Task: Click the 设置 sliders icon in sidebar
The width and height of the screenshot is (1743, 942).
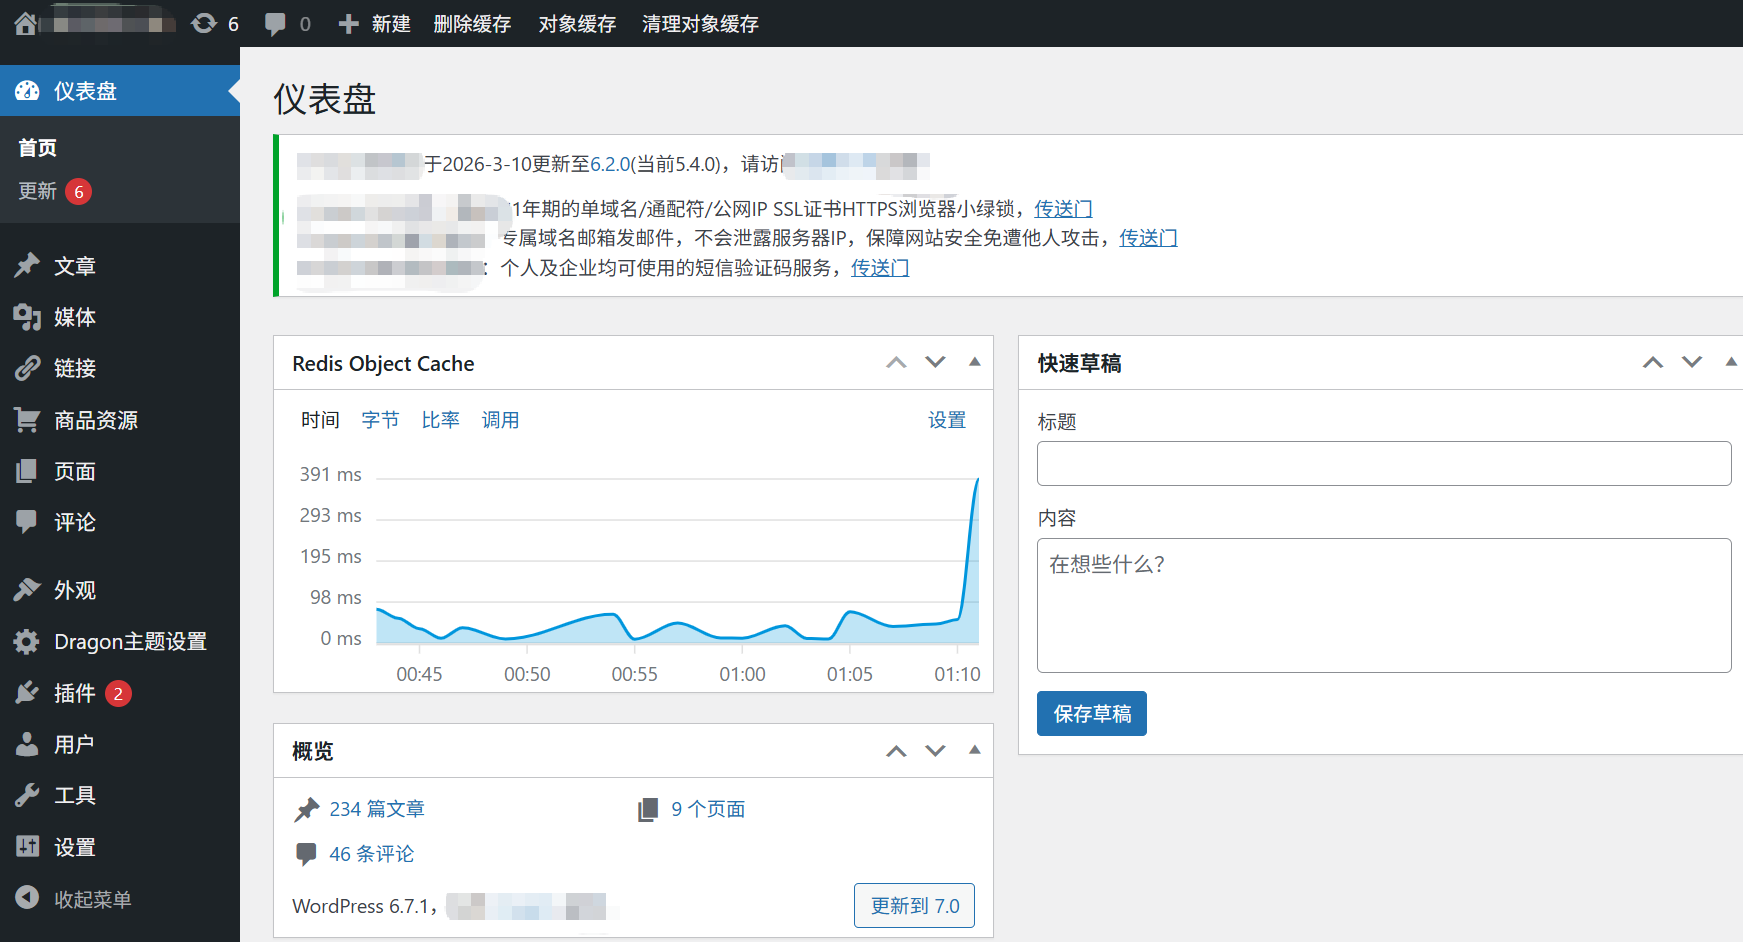Action: [x=27, y=847]
